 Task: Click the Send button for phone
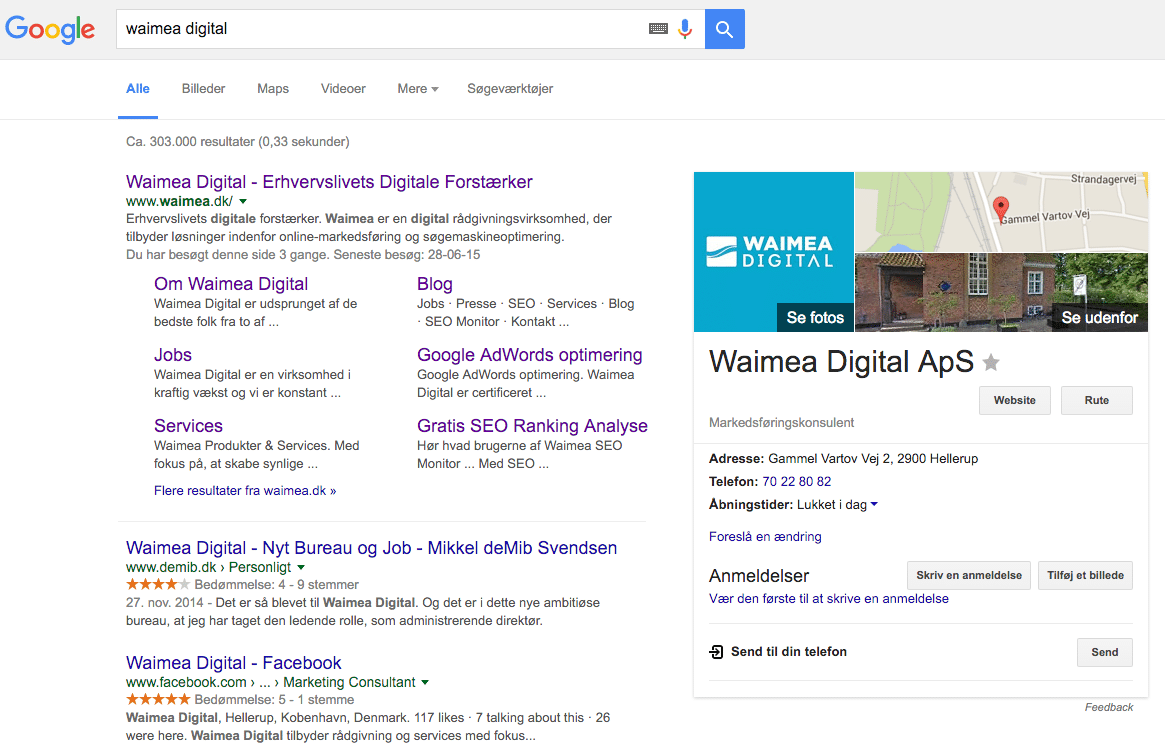click(1105, 652)
